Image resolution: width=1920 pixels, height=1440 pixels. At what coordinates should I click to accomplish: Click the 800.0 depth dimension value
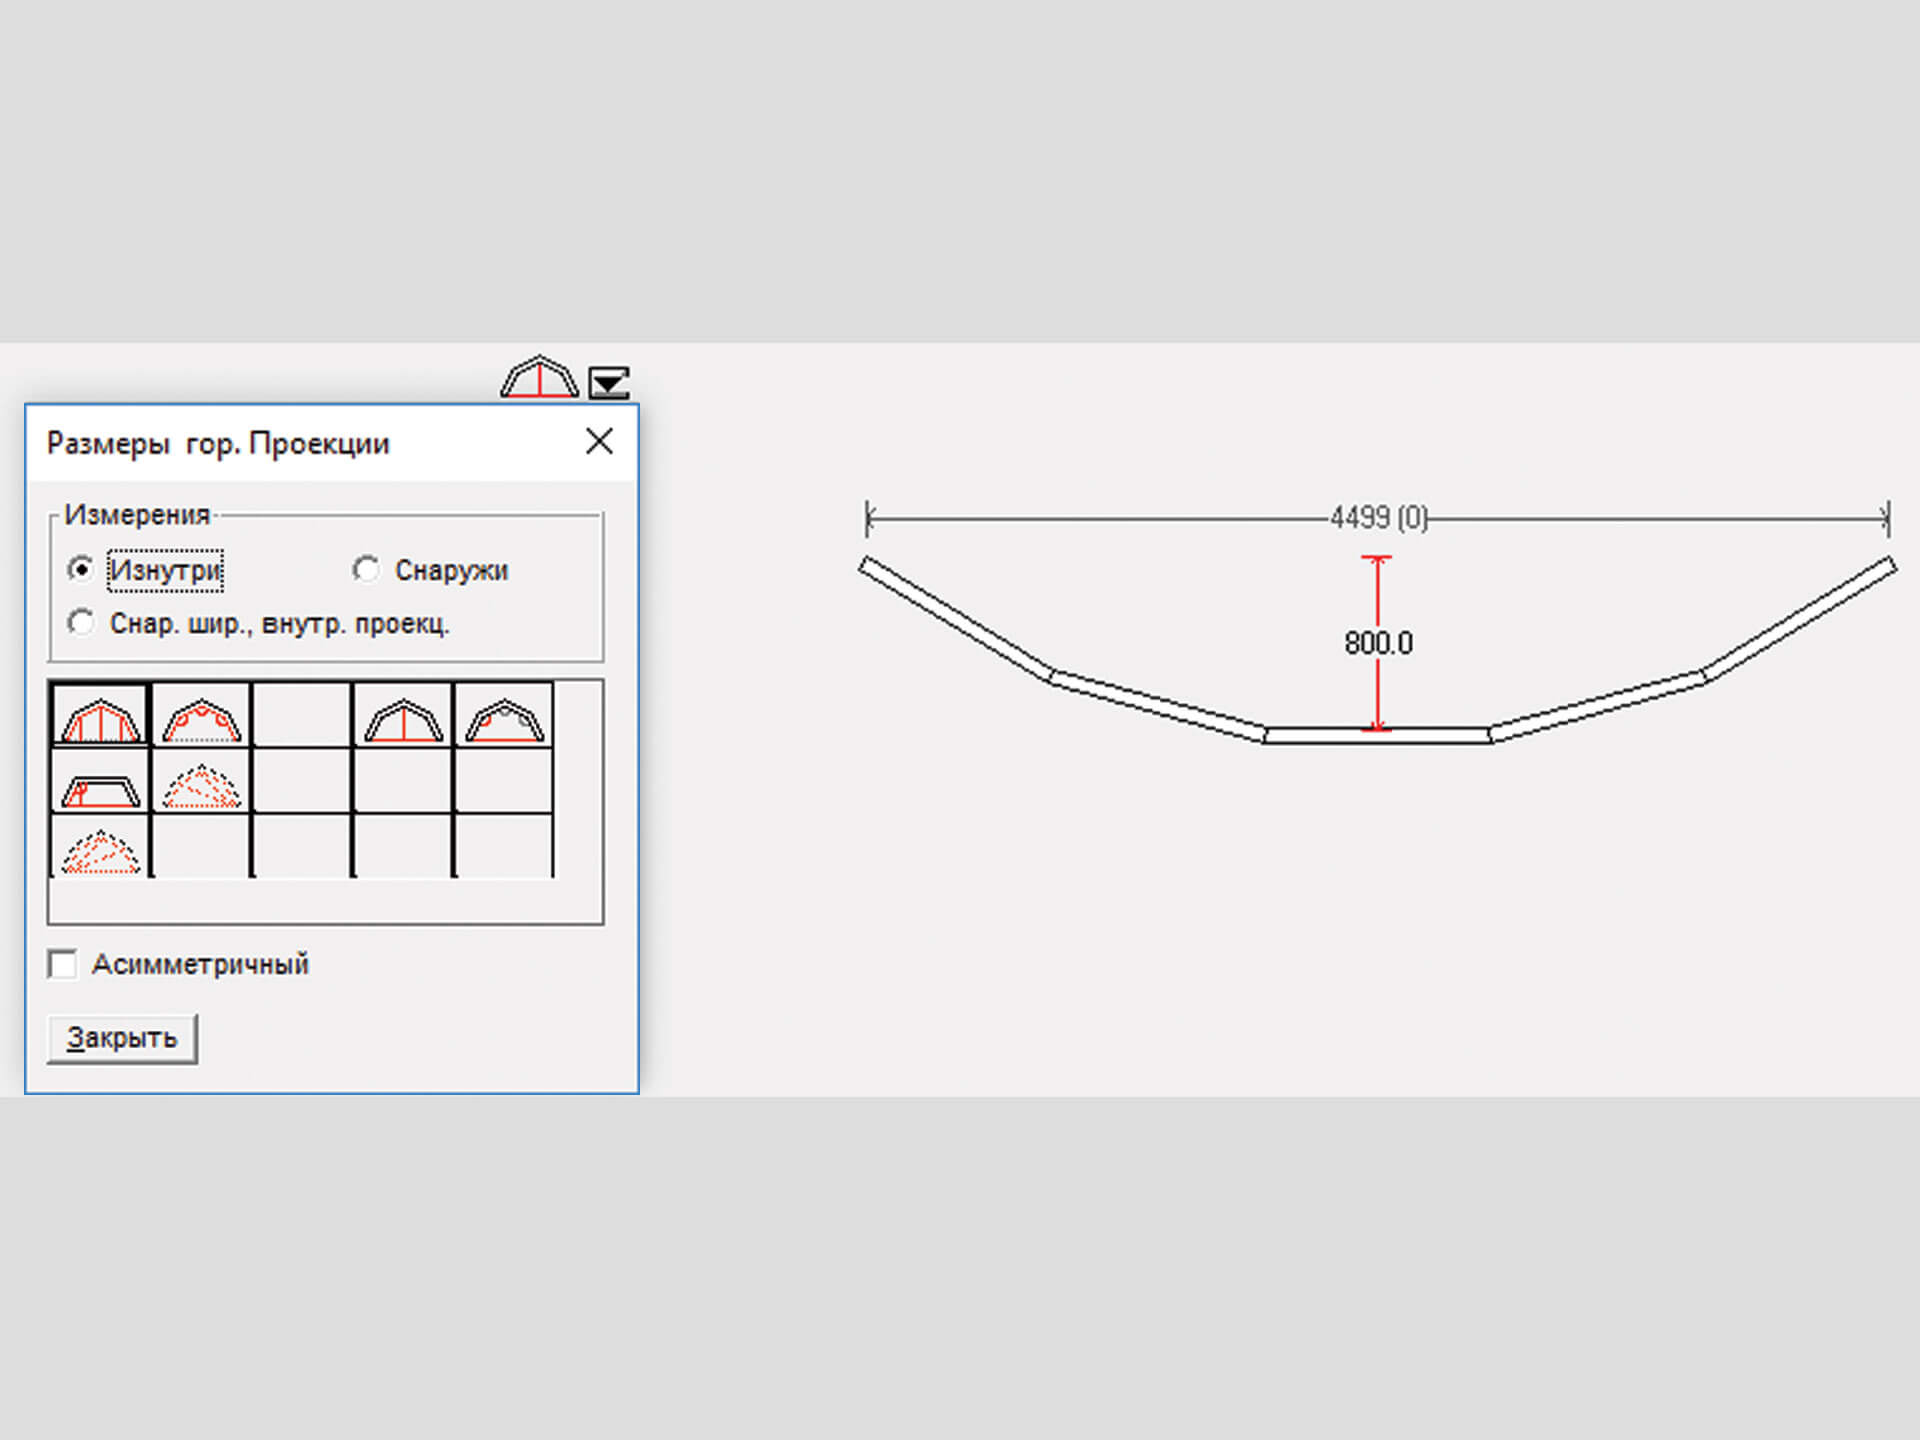click(x=1378, y=643)
